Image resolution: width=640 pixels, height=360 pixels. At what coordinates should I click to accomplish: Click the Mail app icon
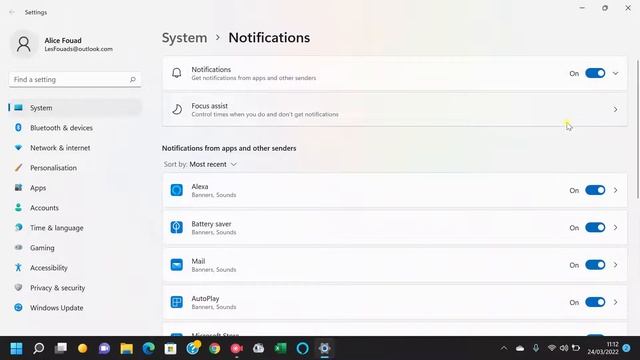point(176,265)
